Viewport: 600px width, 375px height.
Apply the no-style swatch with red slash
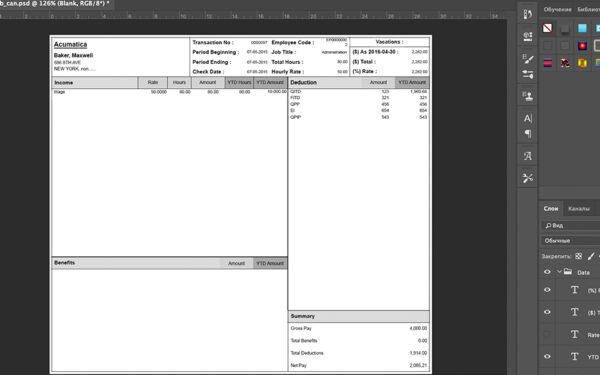coord(548,28)
